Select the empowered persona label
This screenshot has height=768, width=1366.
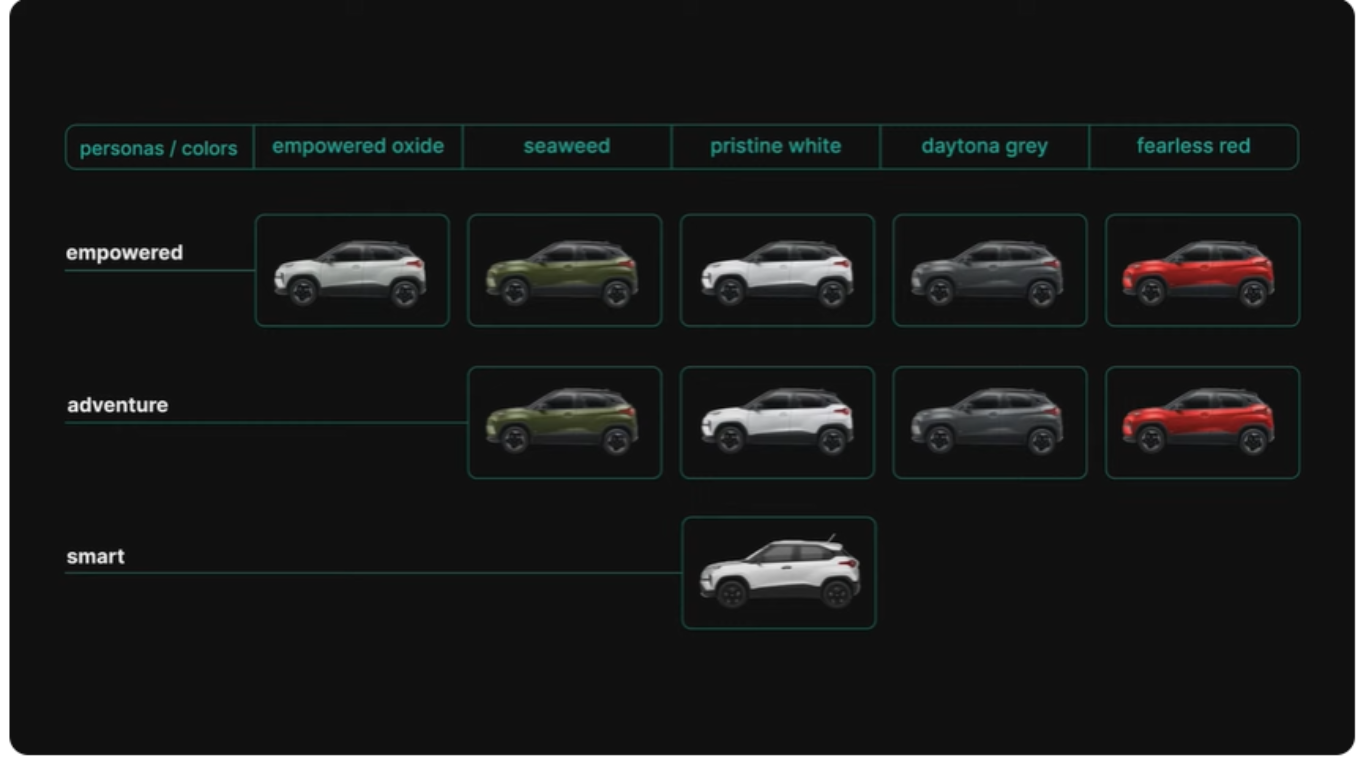pyautogui.click(x=125, y=253)
